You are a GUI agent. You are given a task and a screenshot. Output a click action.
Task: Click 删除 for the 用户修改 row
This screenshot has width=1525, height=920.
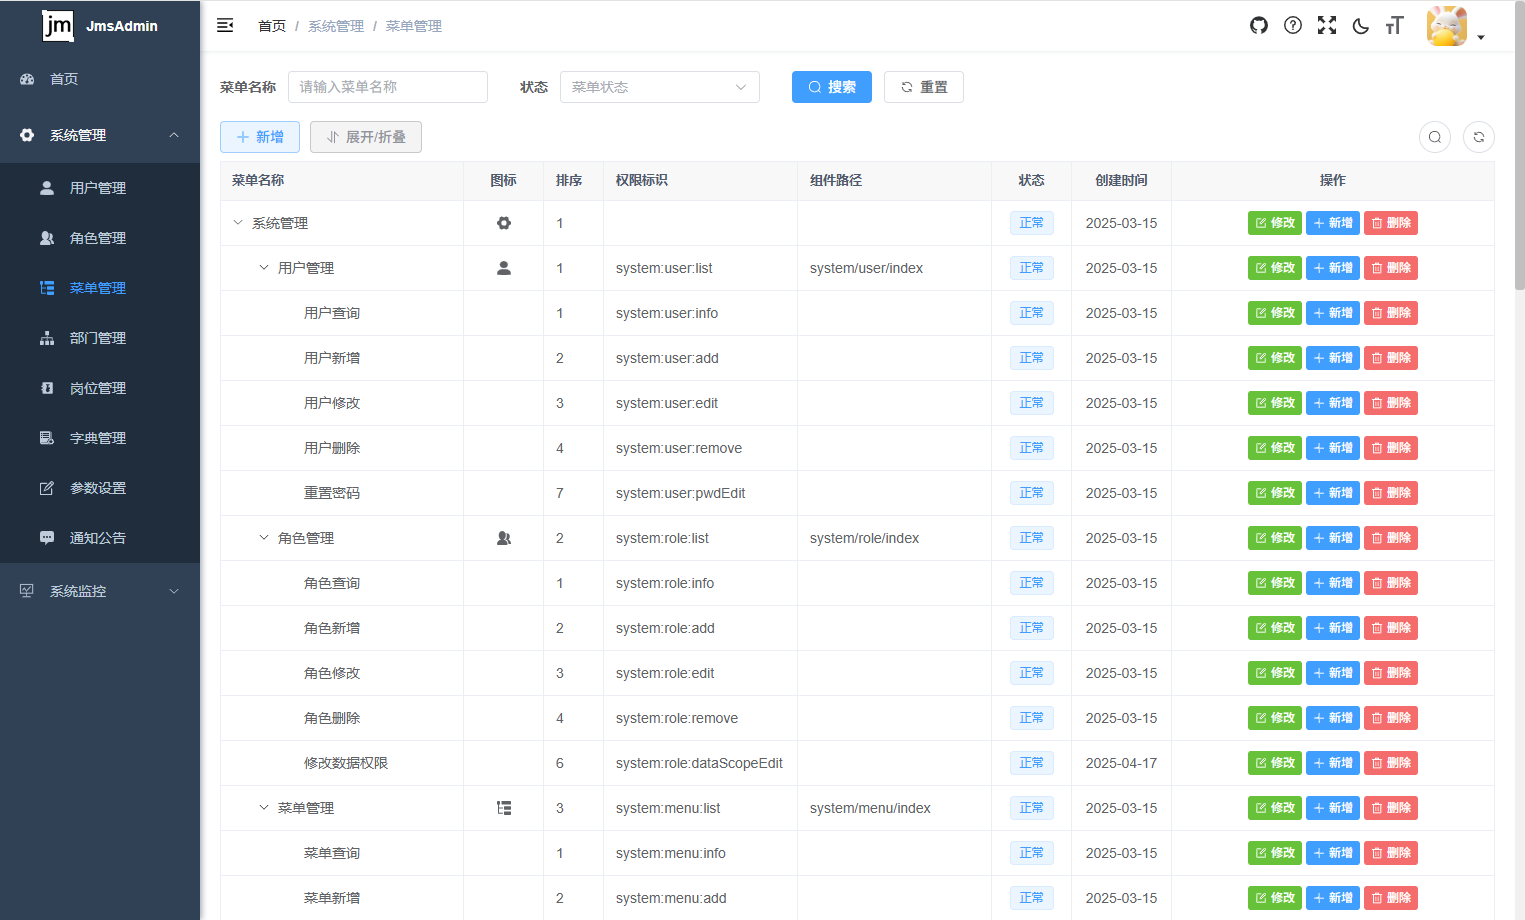(1391, 403)
